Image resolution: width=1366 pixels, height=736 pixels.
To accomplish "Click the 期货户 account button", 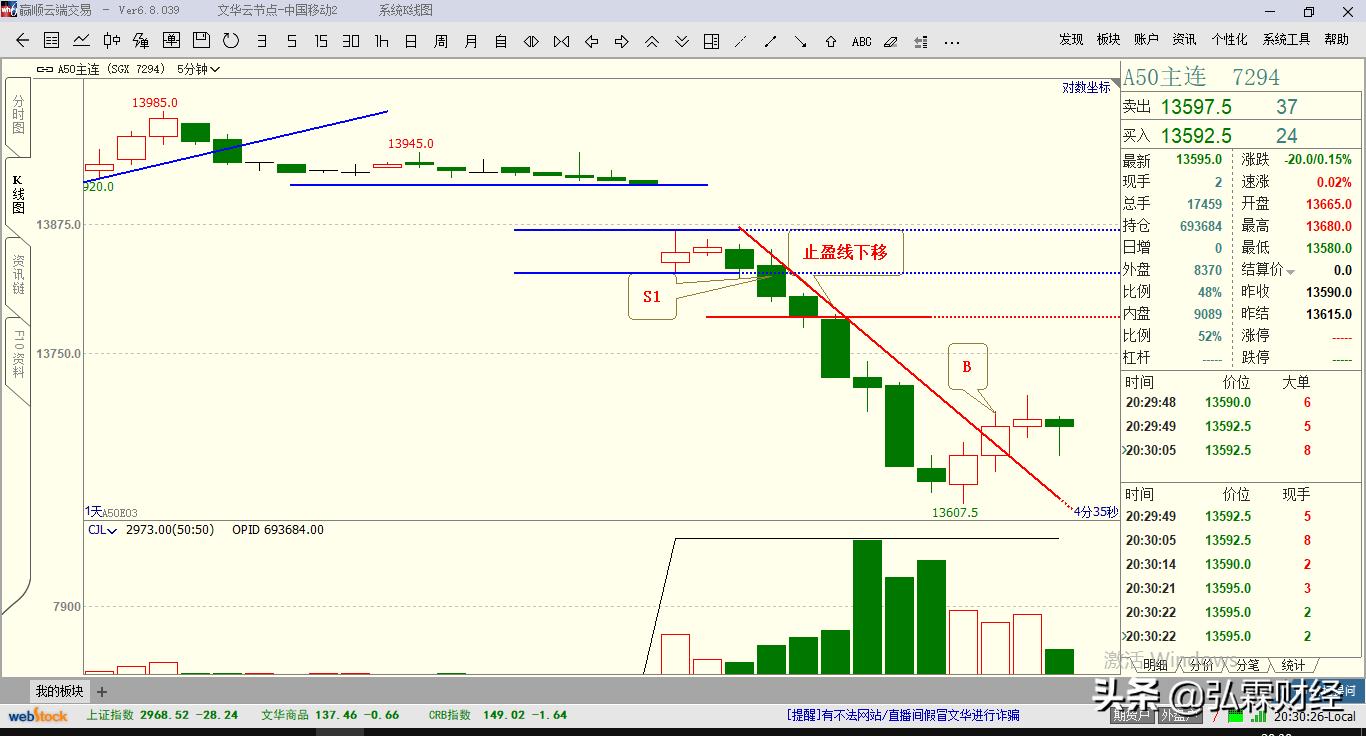I will pyautogui.click(x=1131, y=715).
